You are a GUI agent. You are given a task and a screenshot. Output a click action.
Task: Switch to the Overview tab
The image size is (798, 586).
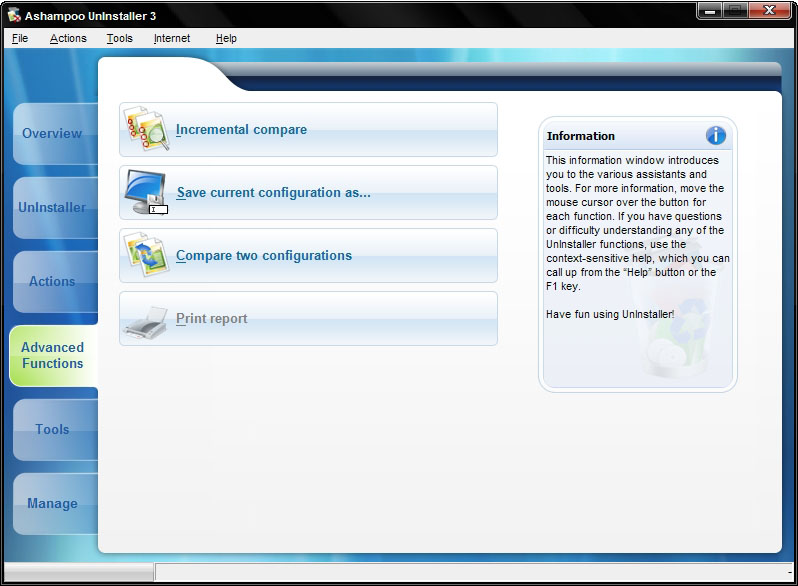tap(55, 133)
